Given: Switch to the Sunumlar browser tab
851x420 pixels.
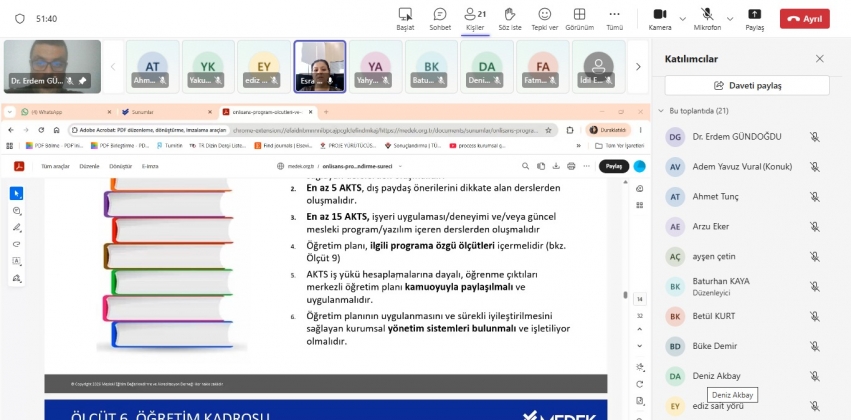Looking at the screenshot, I should pyautogui.click(x=166, y=112).
